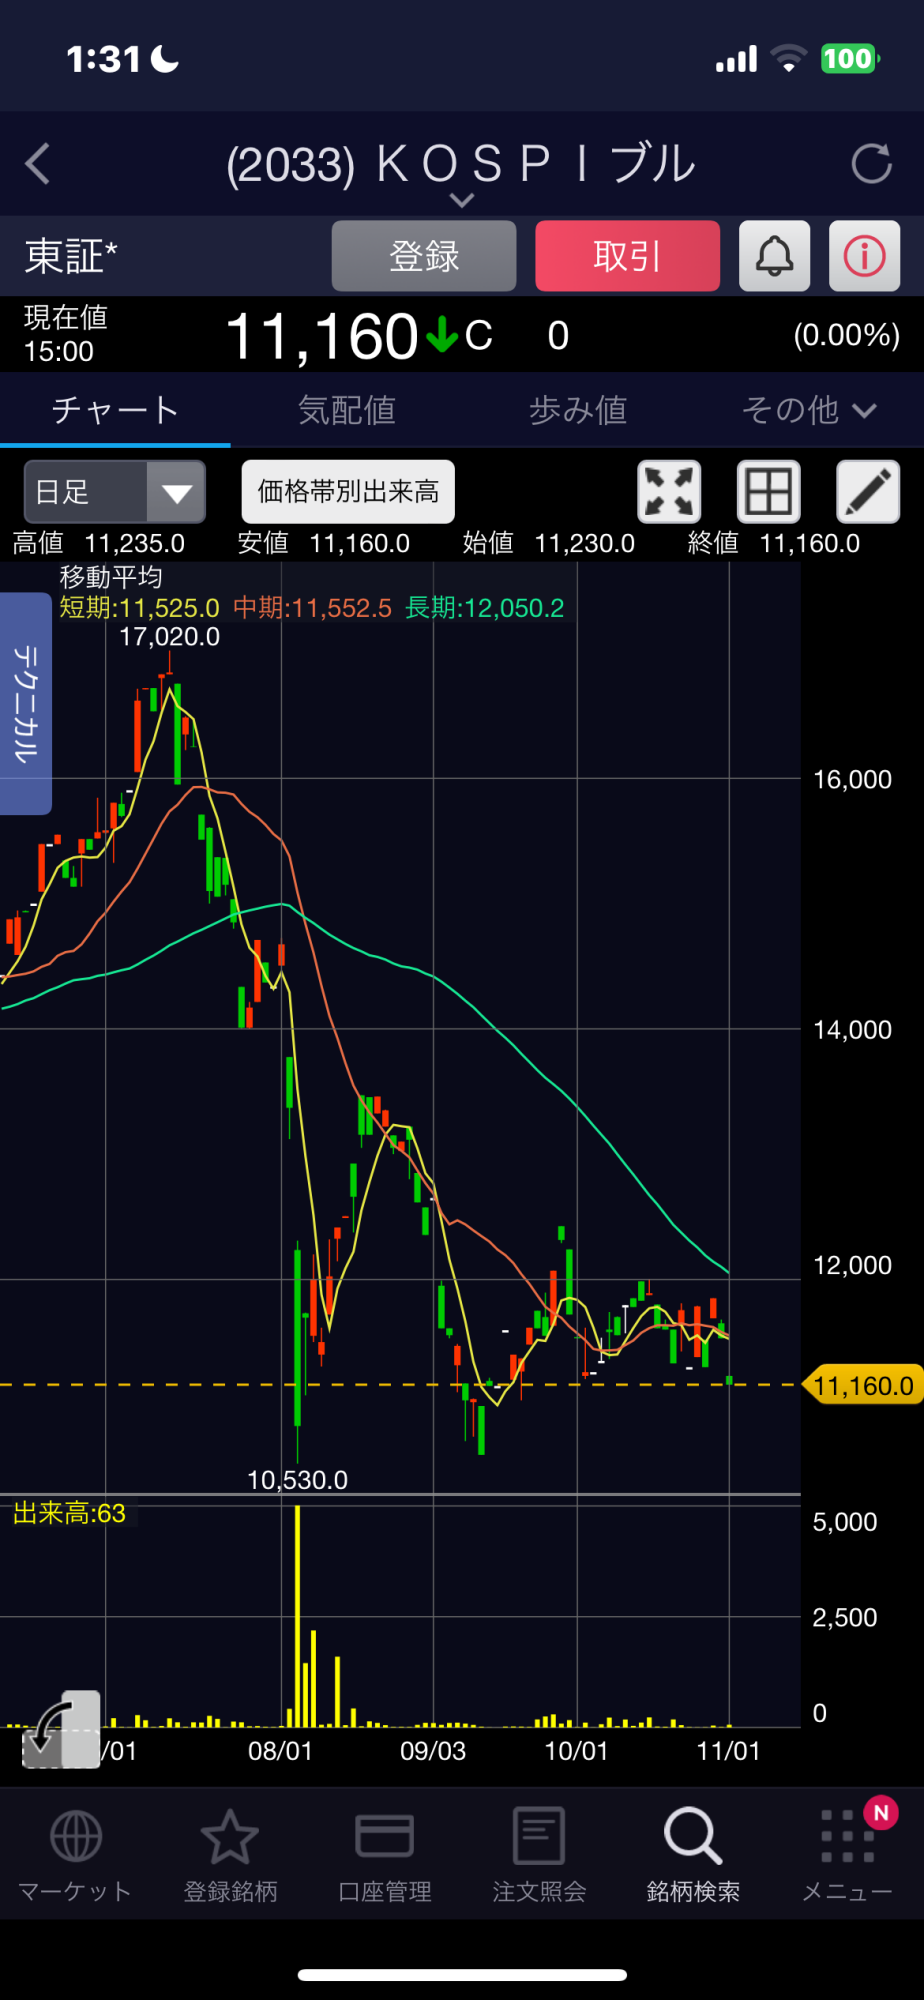Toggle 価格帯別出来高 volume-by-price display
This screenshot has width=924, height=2000.
(348, 492)
